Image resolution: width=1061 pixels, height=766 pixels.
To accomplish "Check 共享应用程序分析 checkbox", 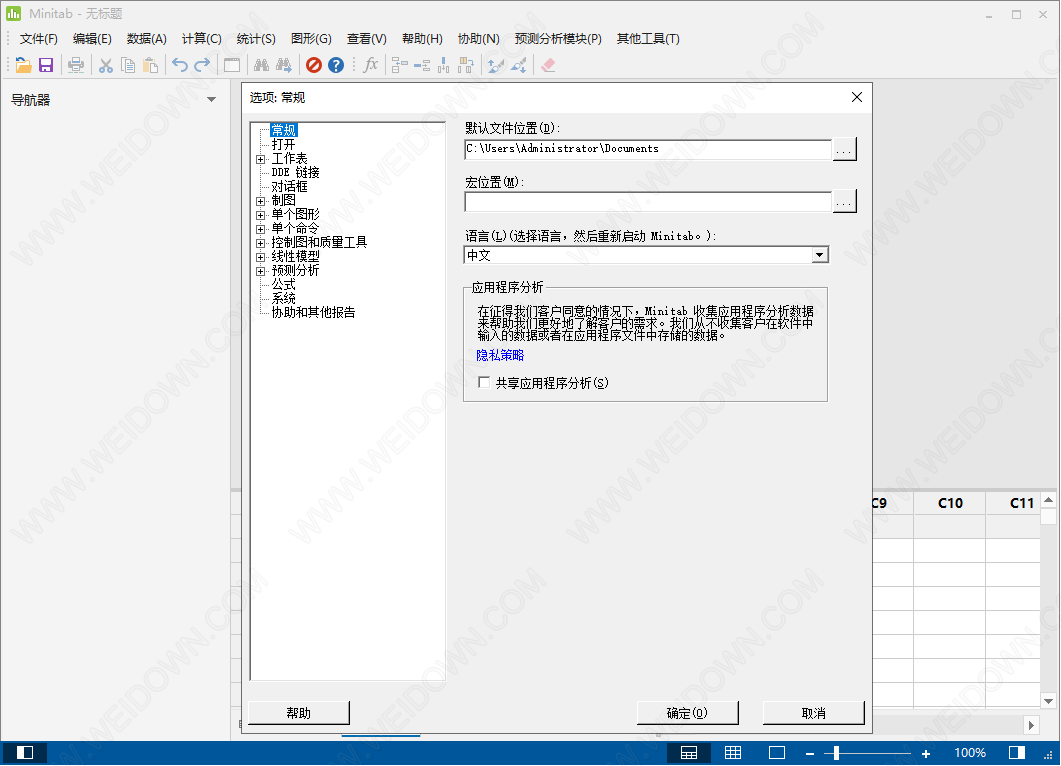I will tap(484, 382).
